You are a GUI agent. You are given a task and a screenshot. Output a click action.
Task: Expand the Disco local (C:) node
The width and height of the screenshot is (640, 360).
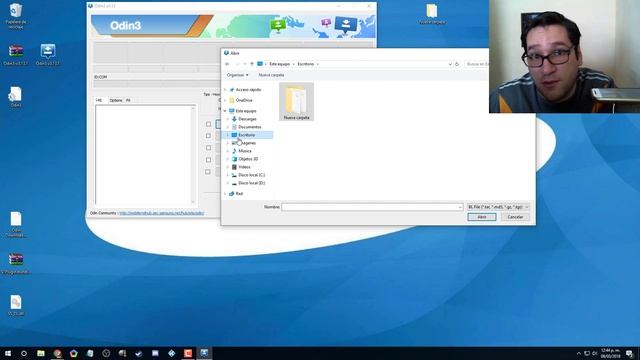tap(228, 175)
